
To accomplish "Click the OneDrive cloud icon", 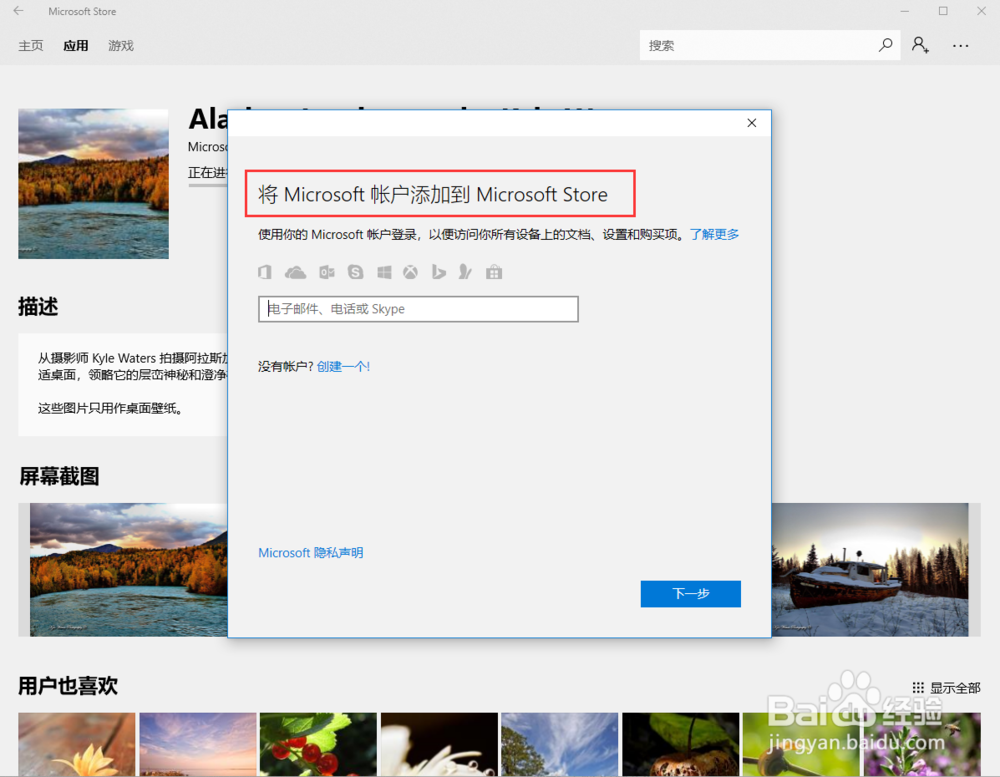I will (295, 271).
